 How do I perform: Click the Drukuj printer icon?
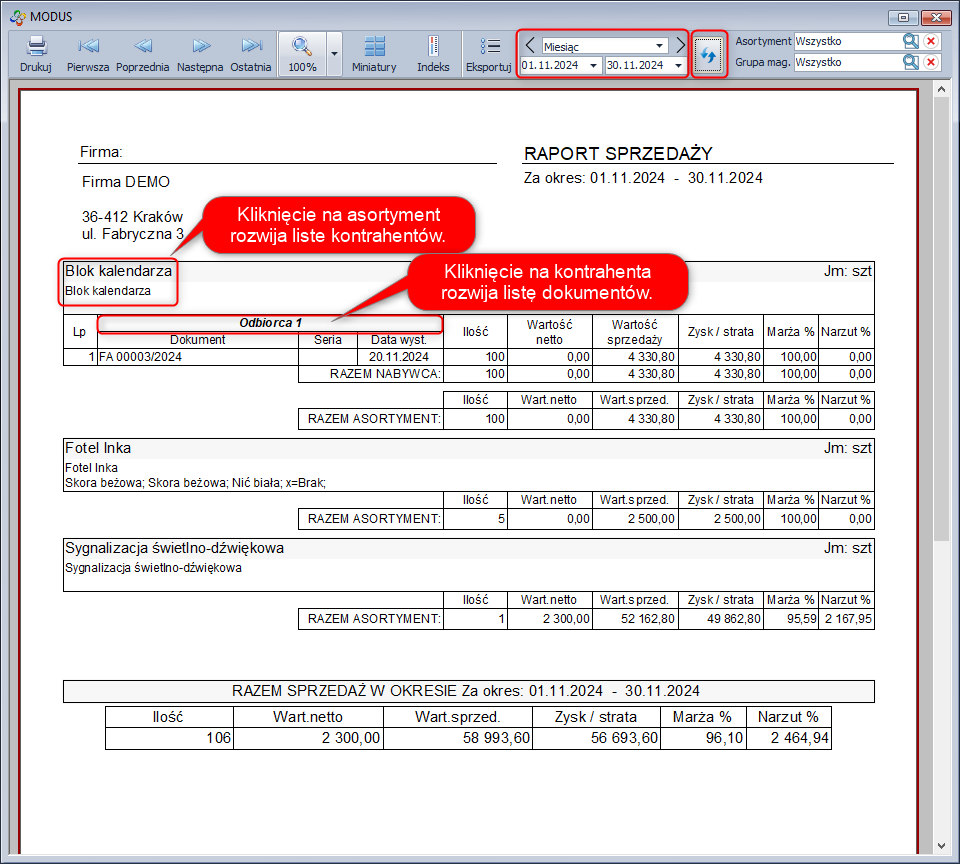click(x=35, y=47)
